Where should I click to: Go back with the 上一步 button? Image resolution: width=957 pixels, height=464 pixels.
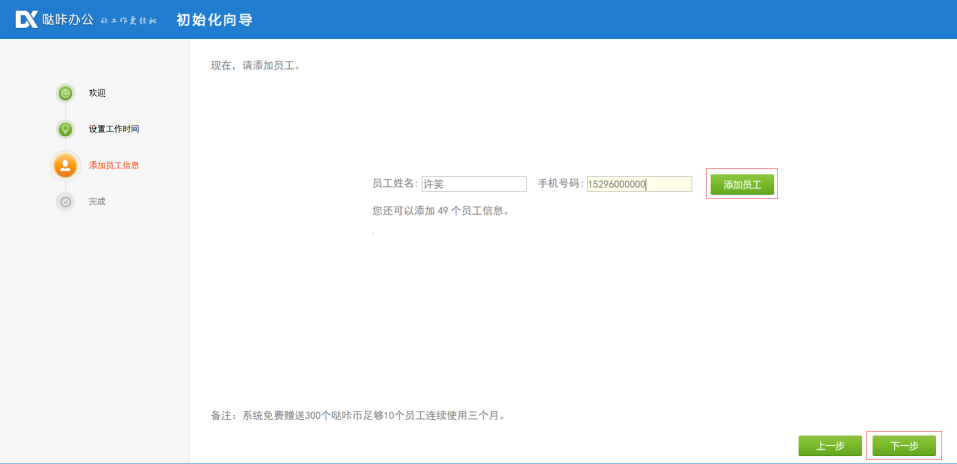click(x=829, y=446)
